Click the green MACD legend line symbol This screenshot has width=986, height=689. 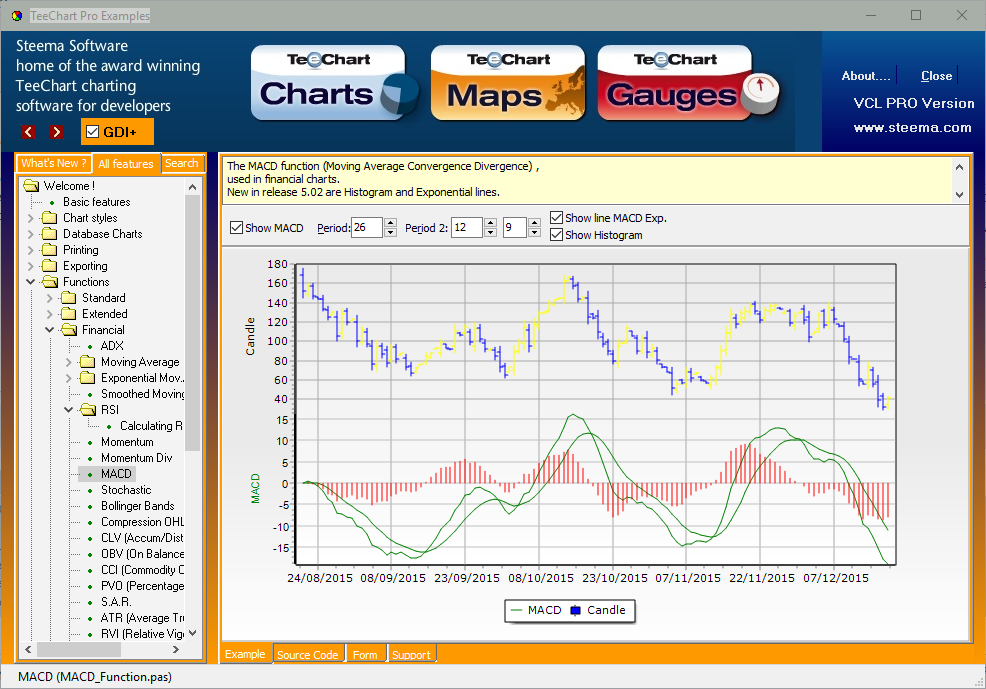click(517, 610)
